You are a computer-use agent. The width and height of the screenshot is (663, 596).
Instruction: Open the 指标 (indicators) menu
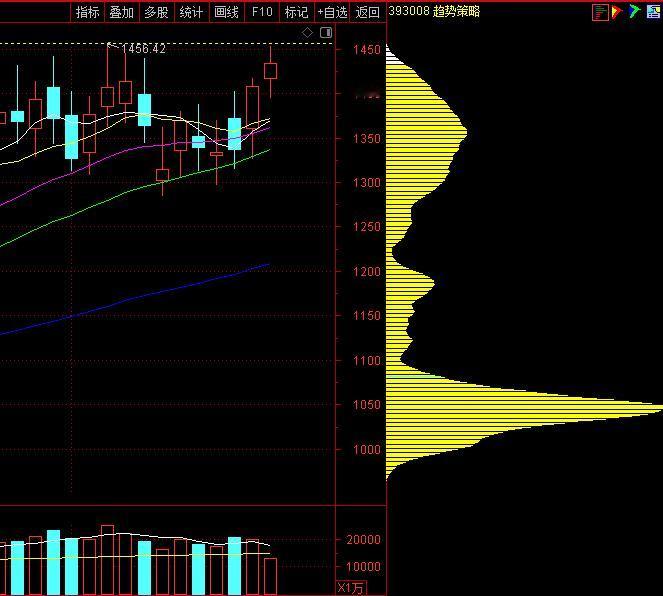pos(88,12)
